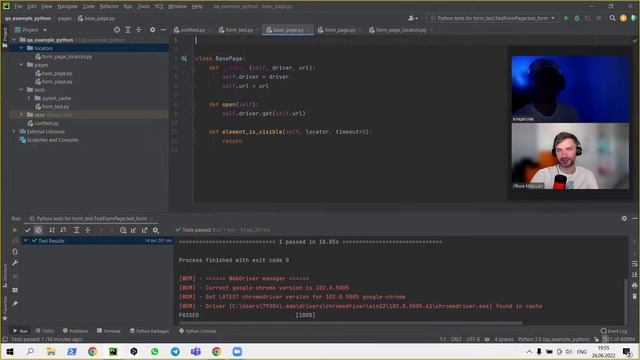Image resolution: width=640 pixels, height=360 pixels.
Task: Open the Problems tool window
Action: tap(76, 331)
